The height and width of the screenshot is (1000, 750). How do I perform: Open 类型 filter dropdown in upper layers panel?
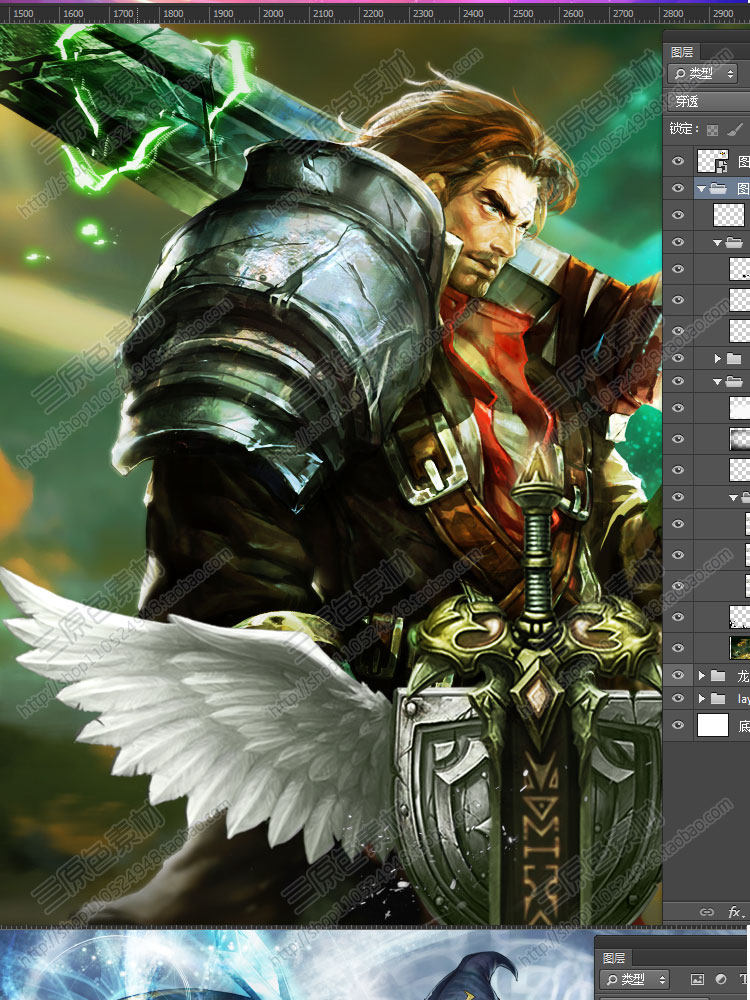point(702,74)
